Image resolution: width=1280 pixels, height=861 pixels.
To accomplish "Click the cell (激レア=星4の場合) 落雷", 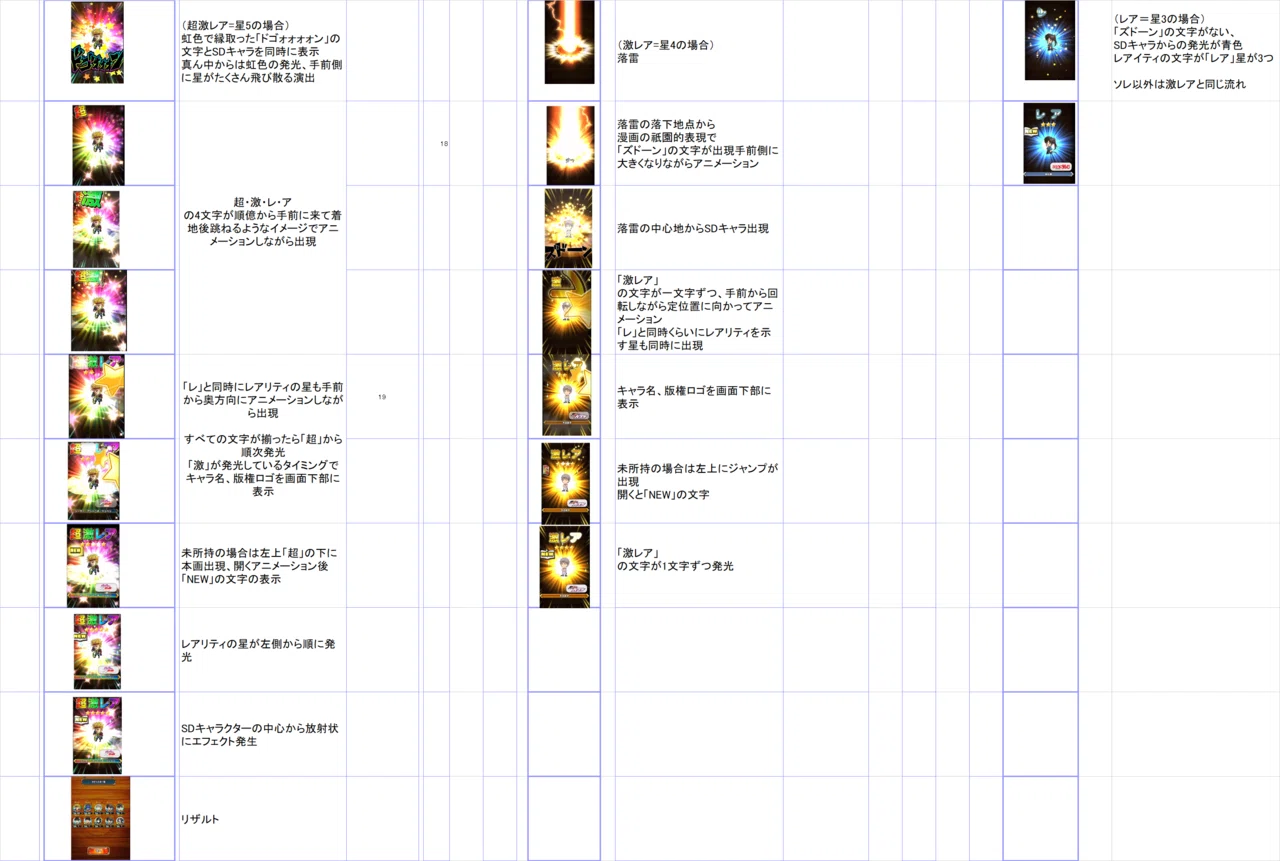I will 698,51.
